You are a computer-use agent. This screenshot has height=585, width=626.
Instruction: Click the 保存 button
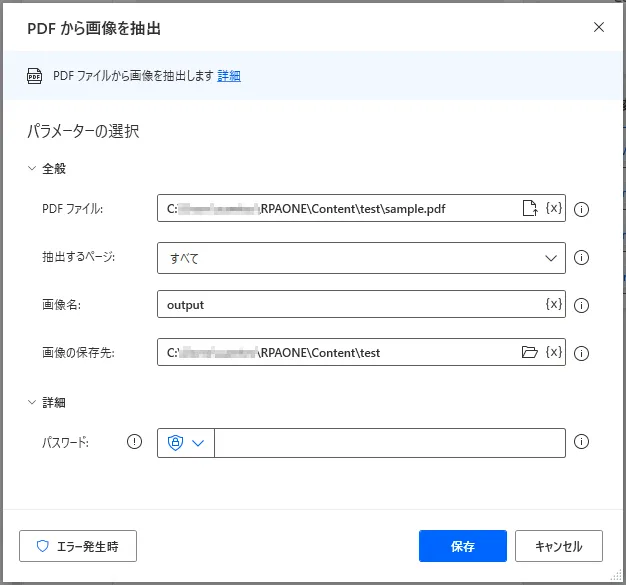click(x=462, y=547)
